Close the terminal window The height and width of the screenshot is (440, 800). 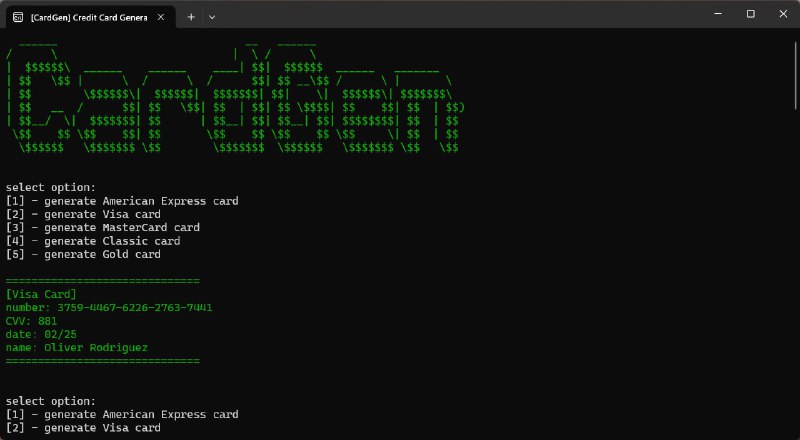[x=783, y=14]
